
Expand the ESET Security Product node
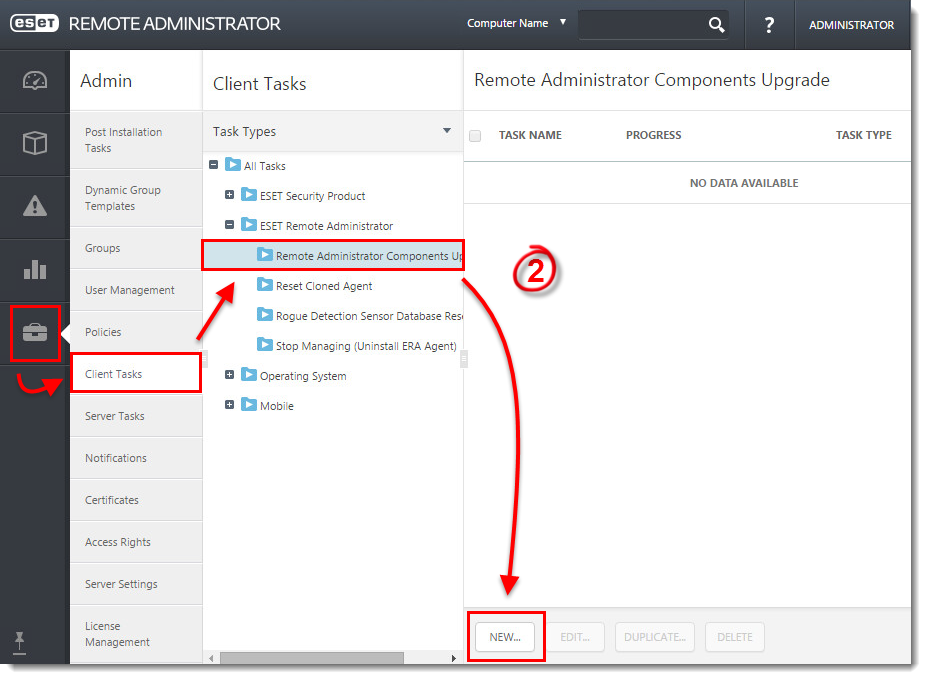click(230, 194)
